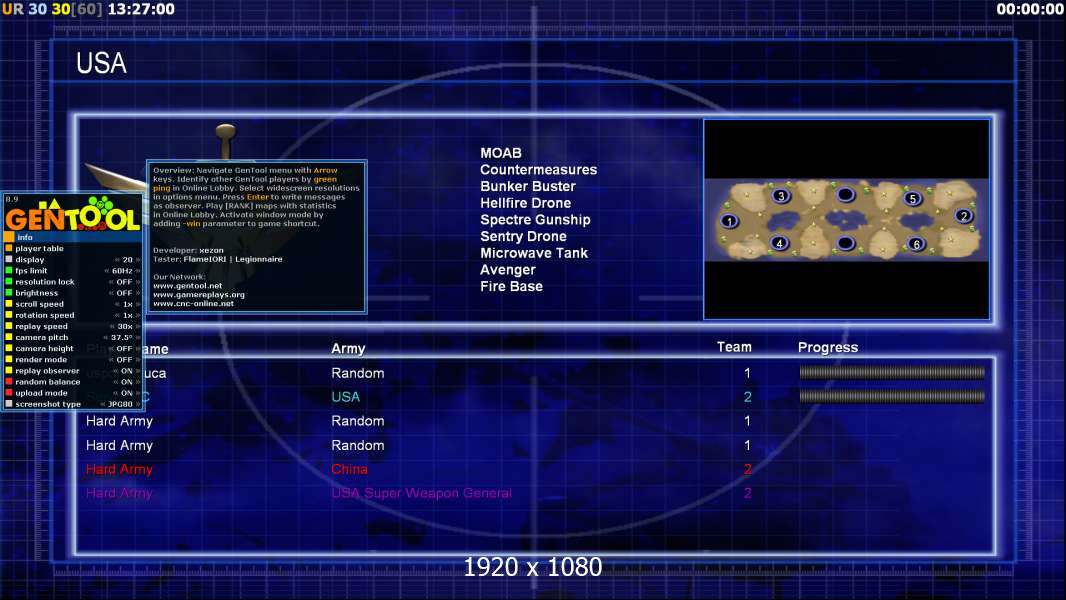Image resolution: width=1066 pixels, height=600 pixels.
Task: Click the left arrow on camera pitch
Action: click(105, 337)
